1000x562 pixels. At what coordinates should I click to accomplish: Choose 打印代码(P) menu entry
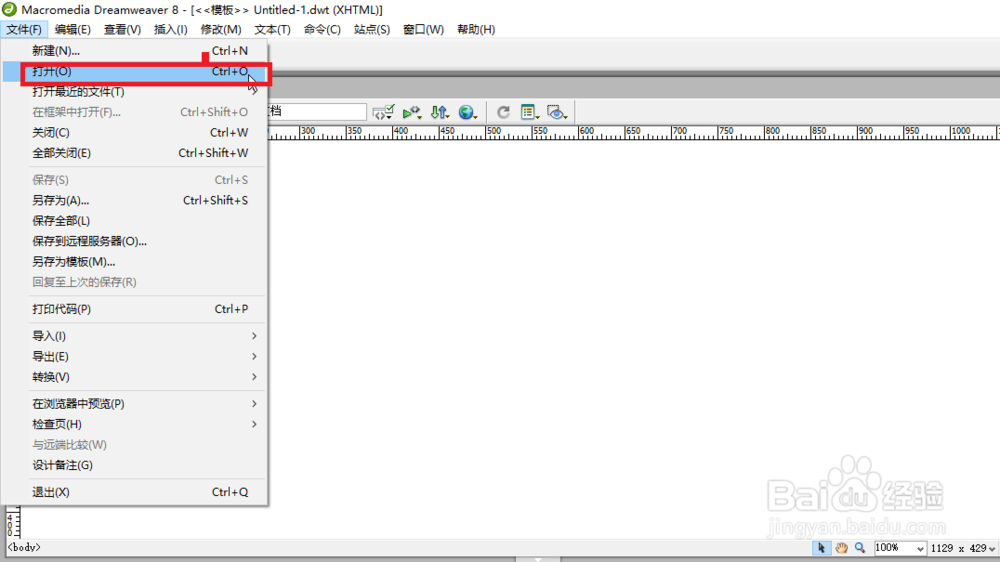[x=133, y=309]
